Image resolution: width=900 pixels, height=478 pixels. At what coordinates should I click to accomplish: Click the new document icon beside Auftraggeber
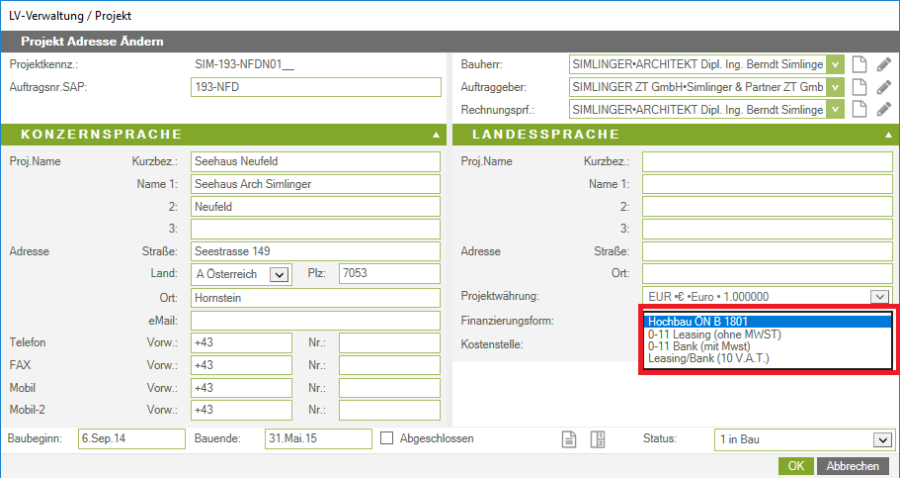859,87
